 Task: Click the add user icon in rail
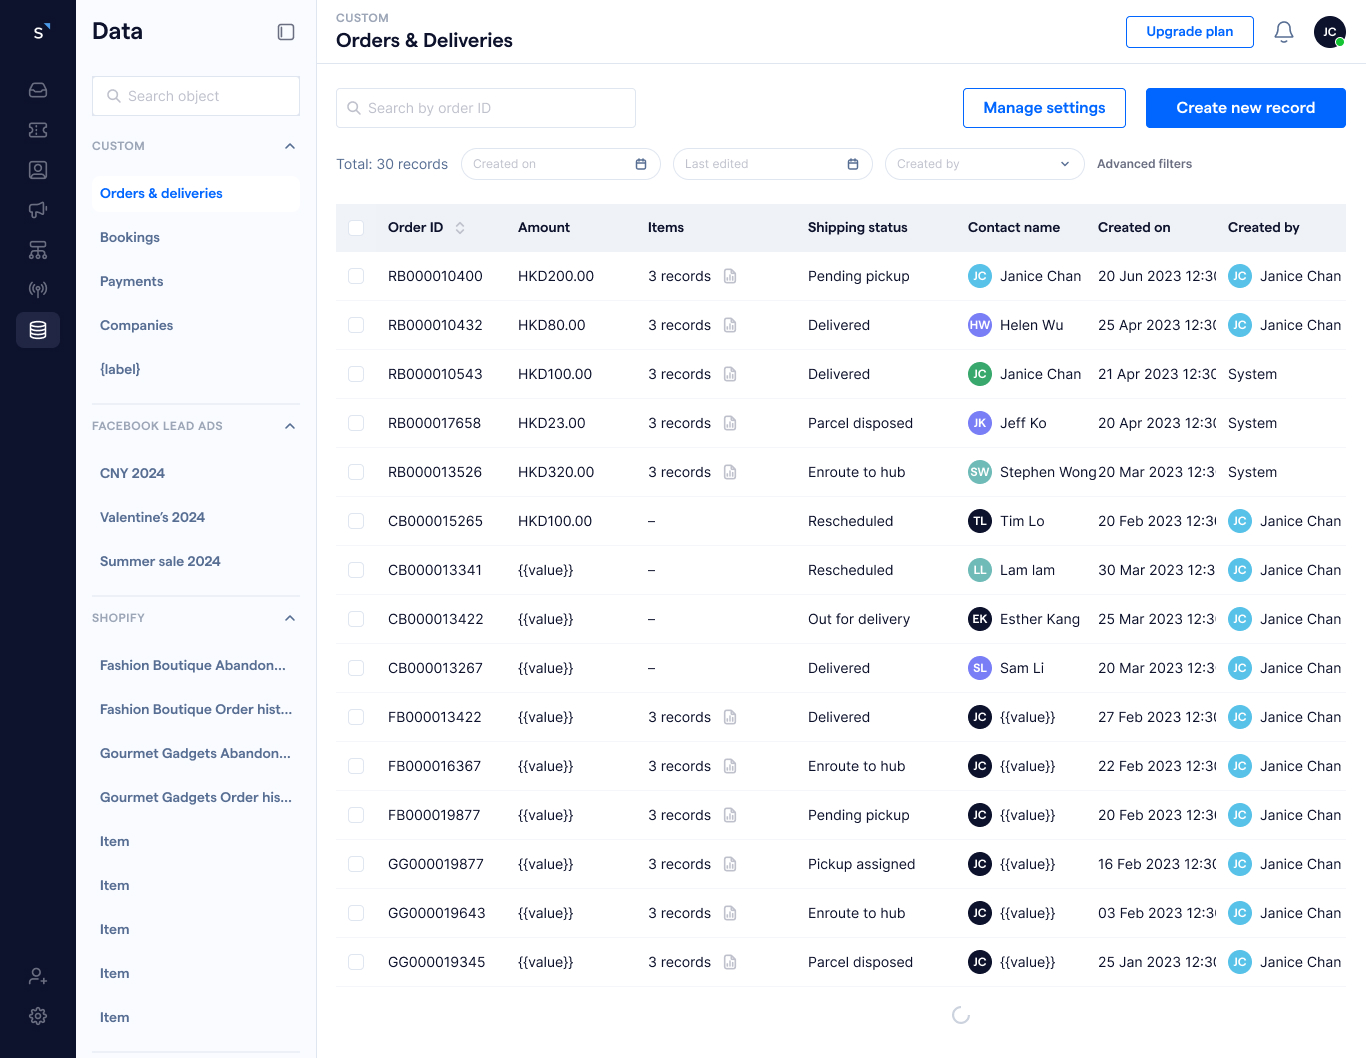tap(38, 976)
